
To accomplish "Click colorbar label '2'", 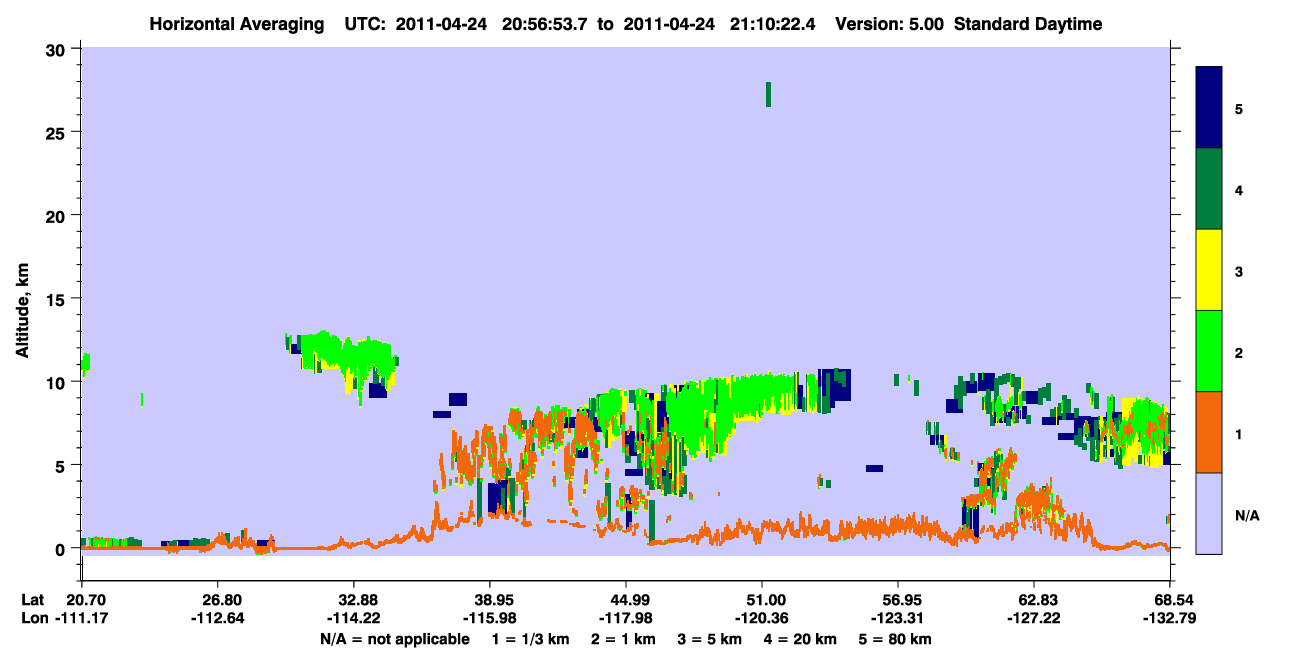I will pos(1238,352).
